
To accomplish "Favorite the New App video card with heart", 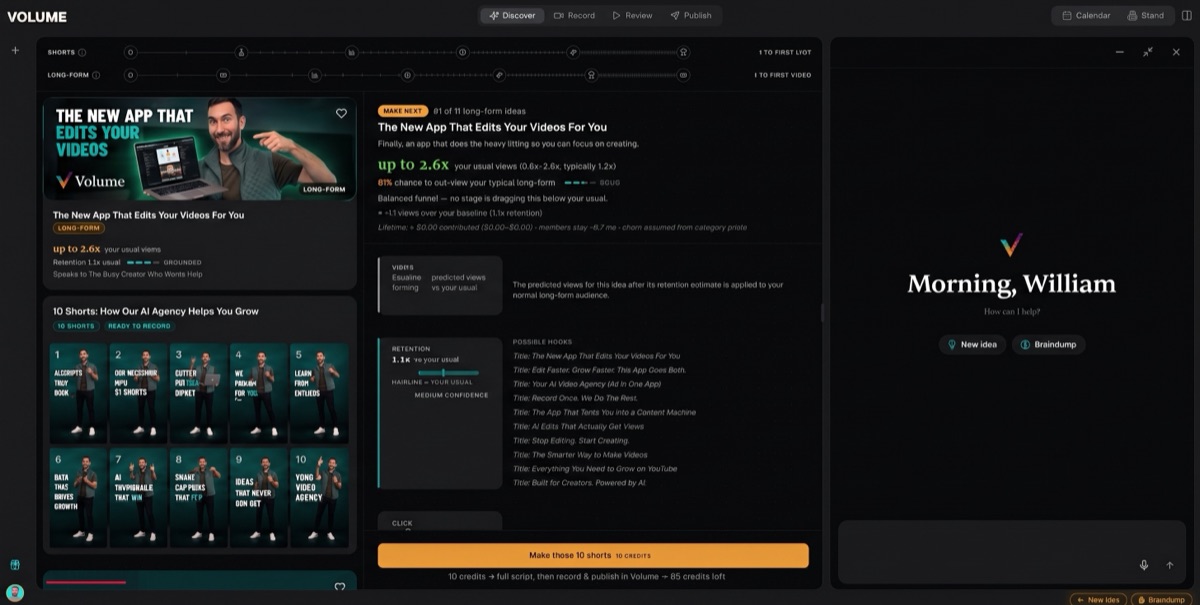I will 341,114.
